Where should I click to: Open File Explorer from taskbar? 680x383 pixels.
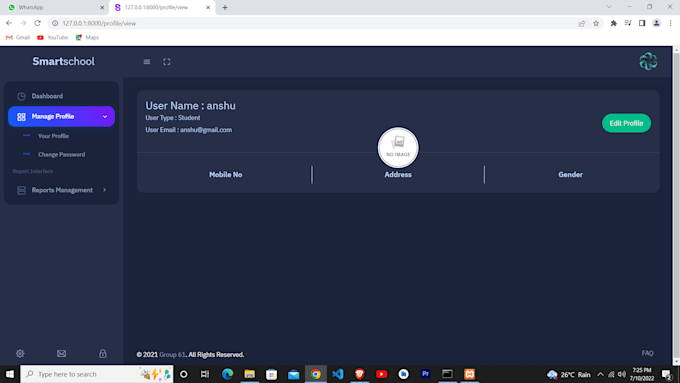coord(249,374)
